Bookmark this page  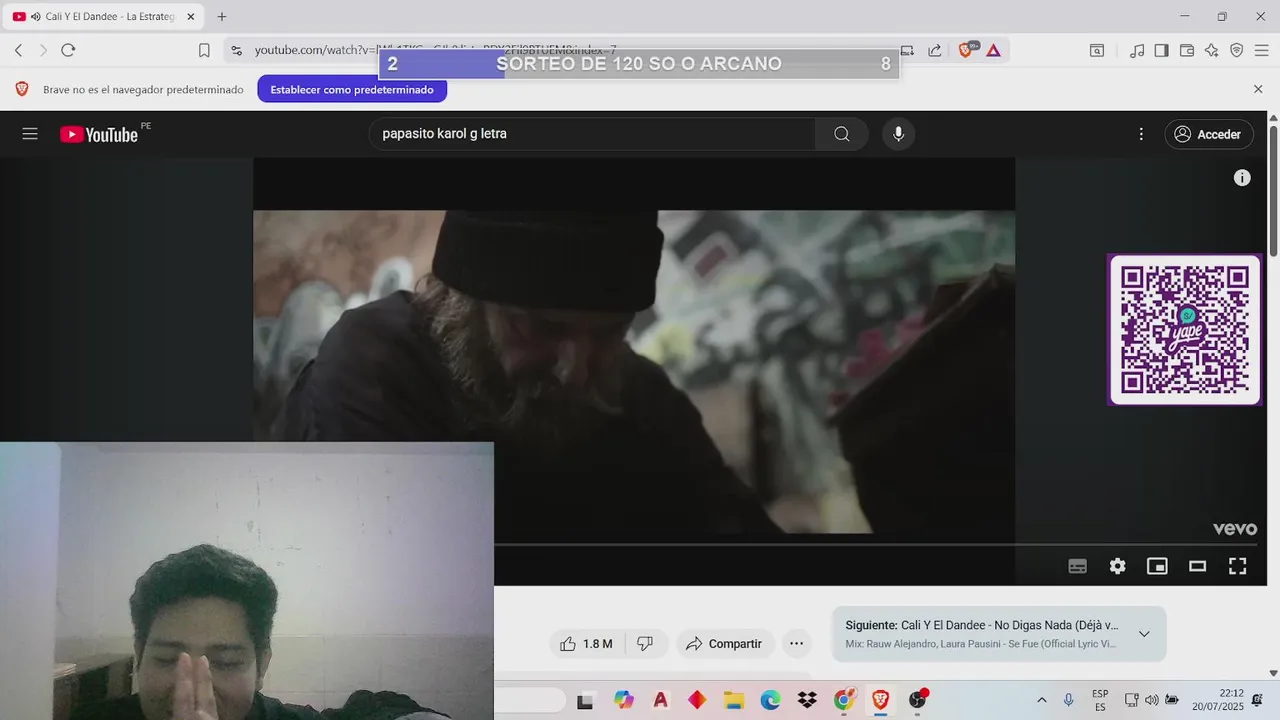pyautogui.click(x=204, y=50)
